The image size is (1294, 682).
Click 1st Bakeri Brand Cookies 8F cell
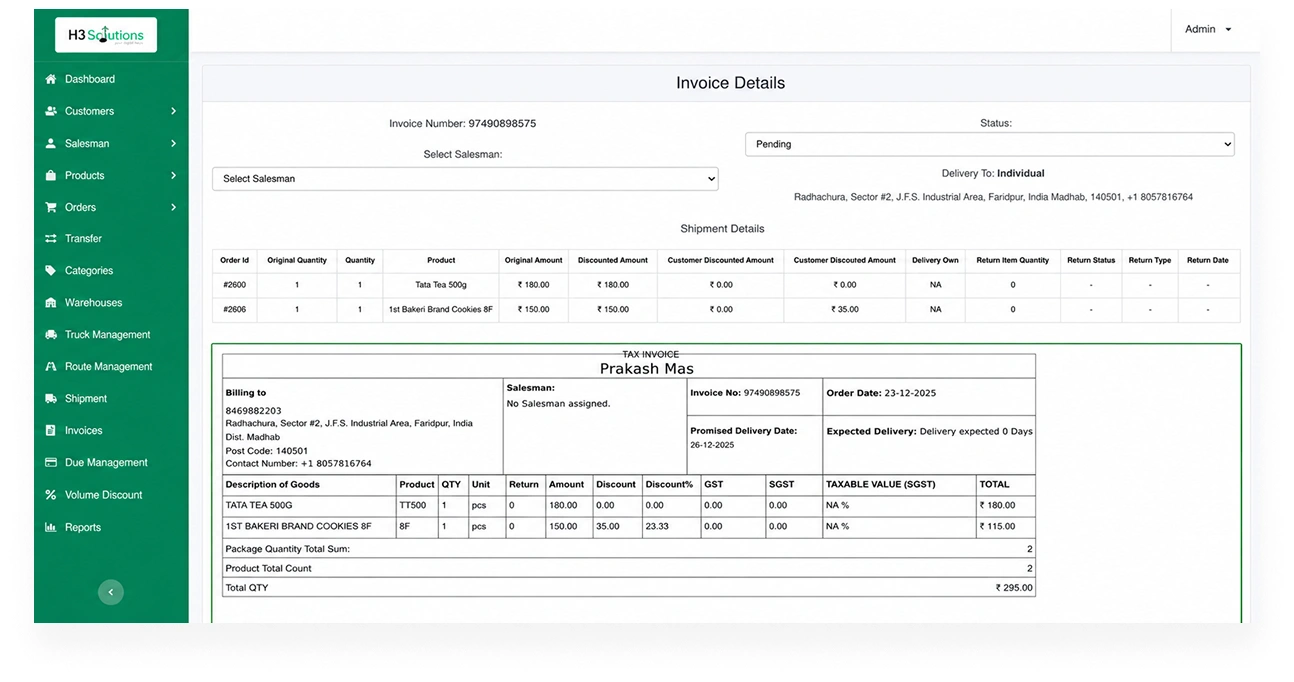click(x=441, y=310)
